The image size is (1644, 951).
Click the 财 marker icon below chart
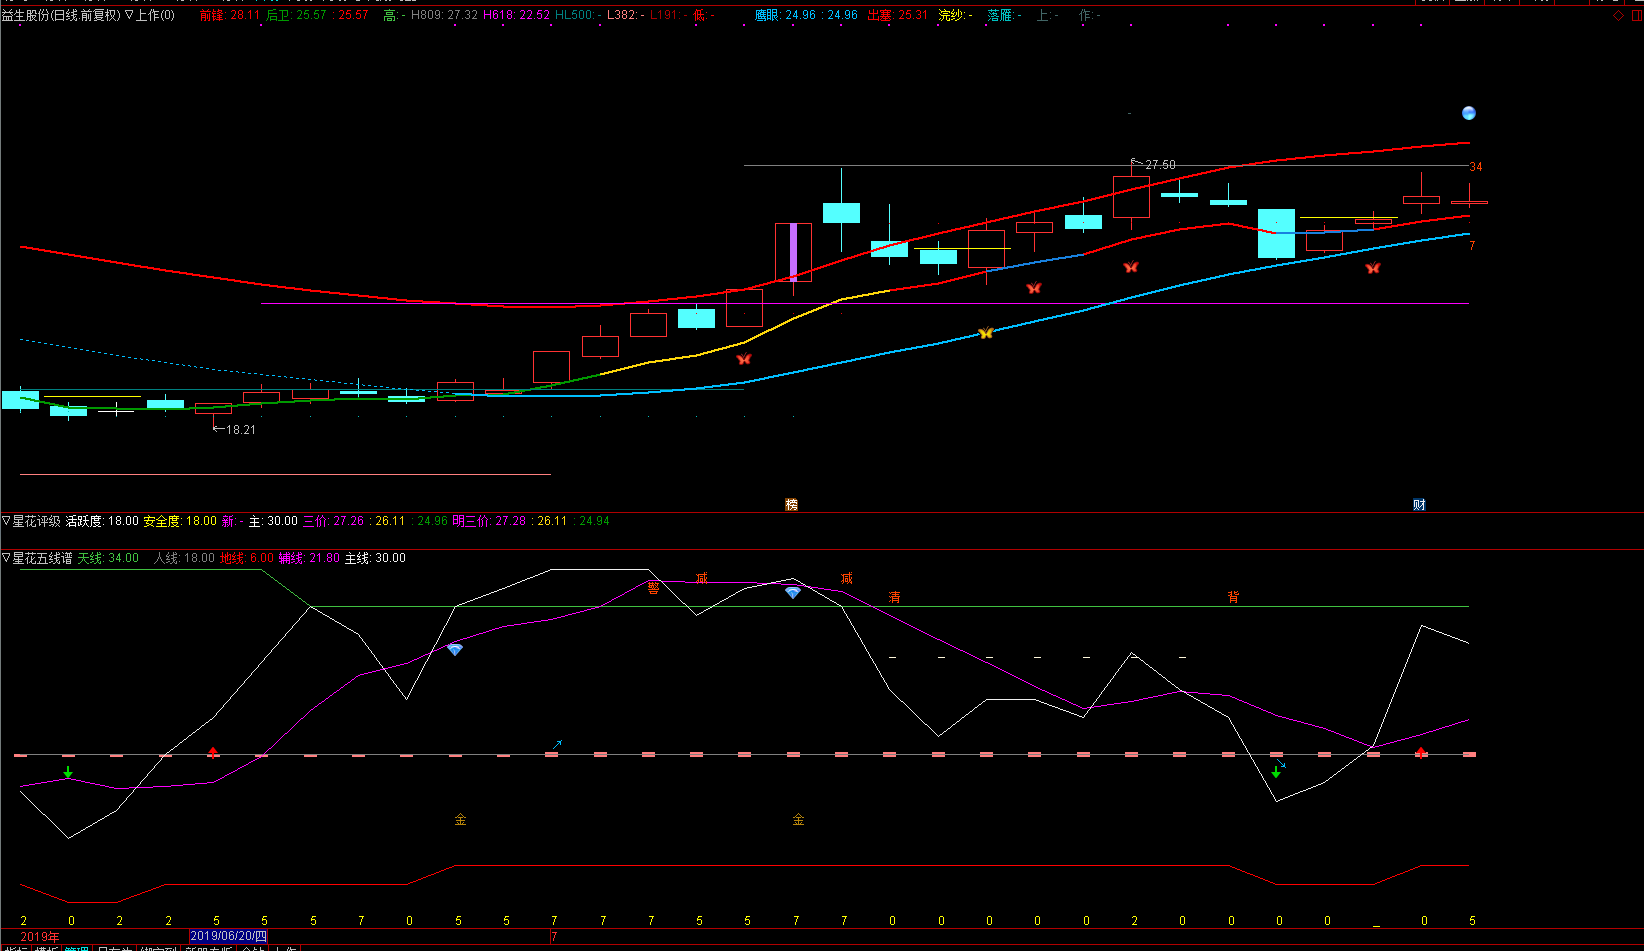point(1419,504)
